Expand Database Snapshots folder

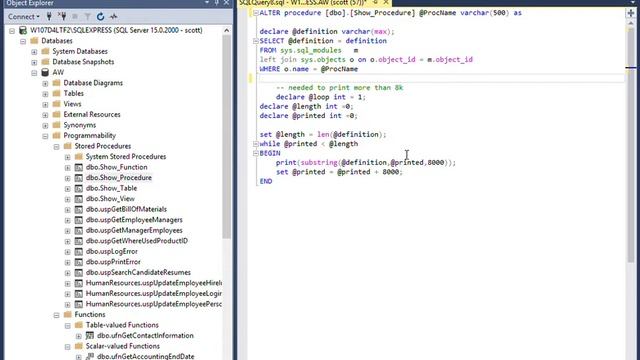[x=34, y=62]
